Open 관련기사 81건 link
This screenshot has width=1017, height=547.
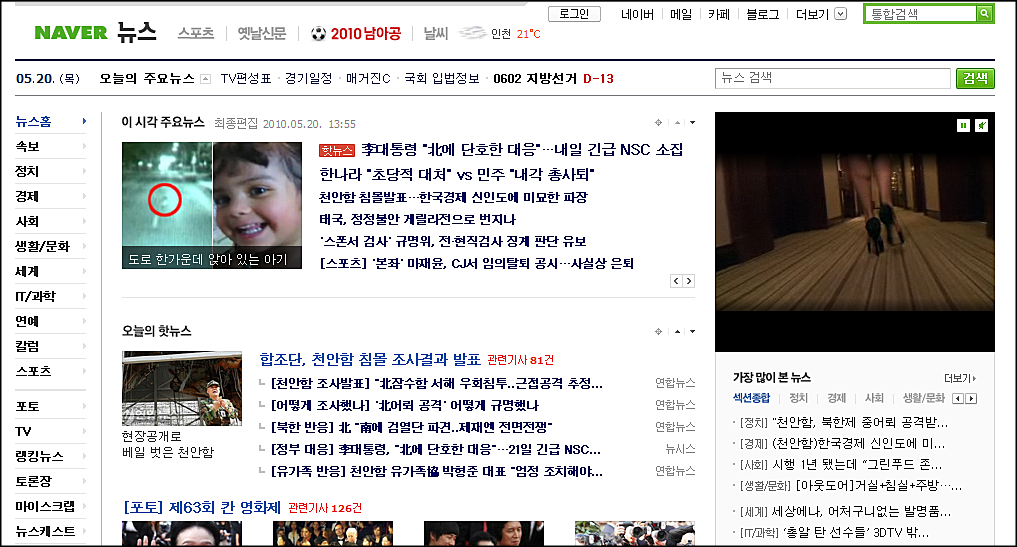point(521,360)
